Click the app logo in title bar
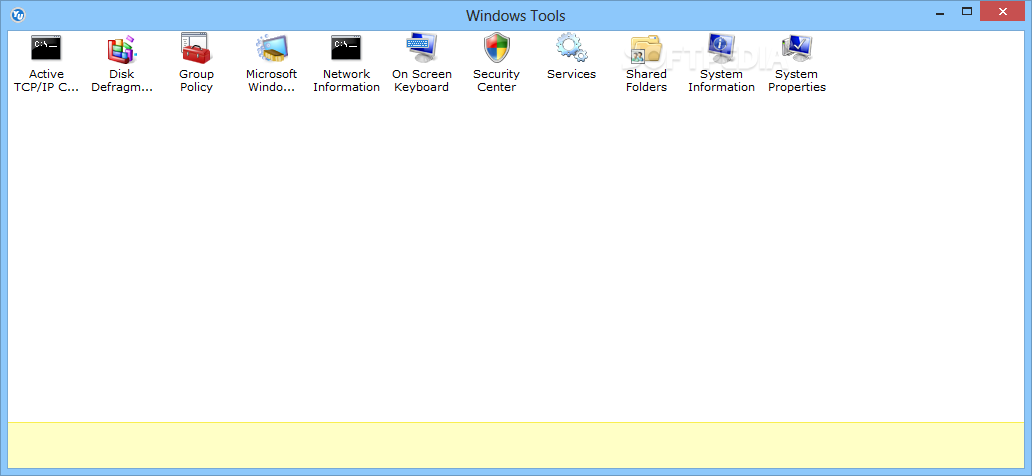 tap(18, 14)
